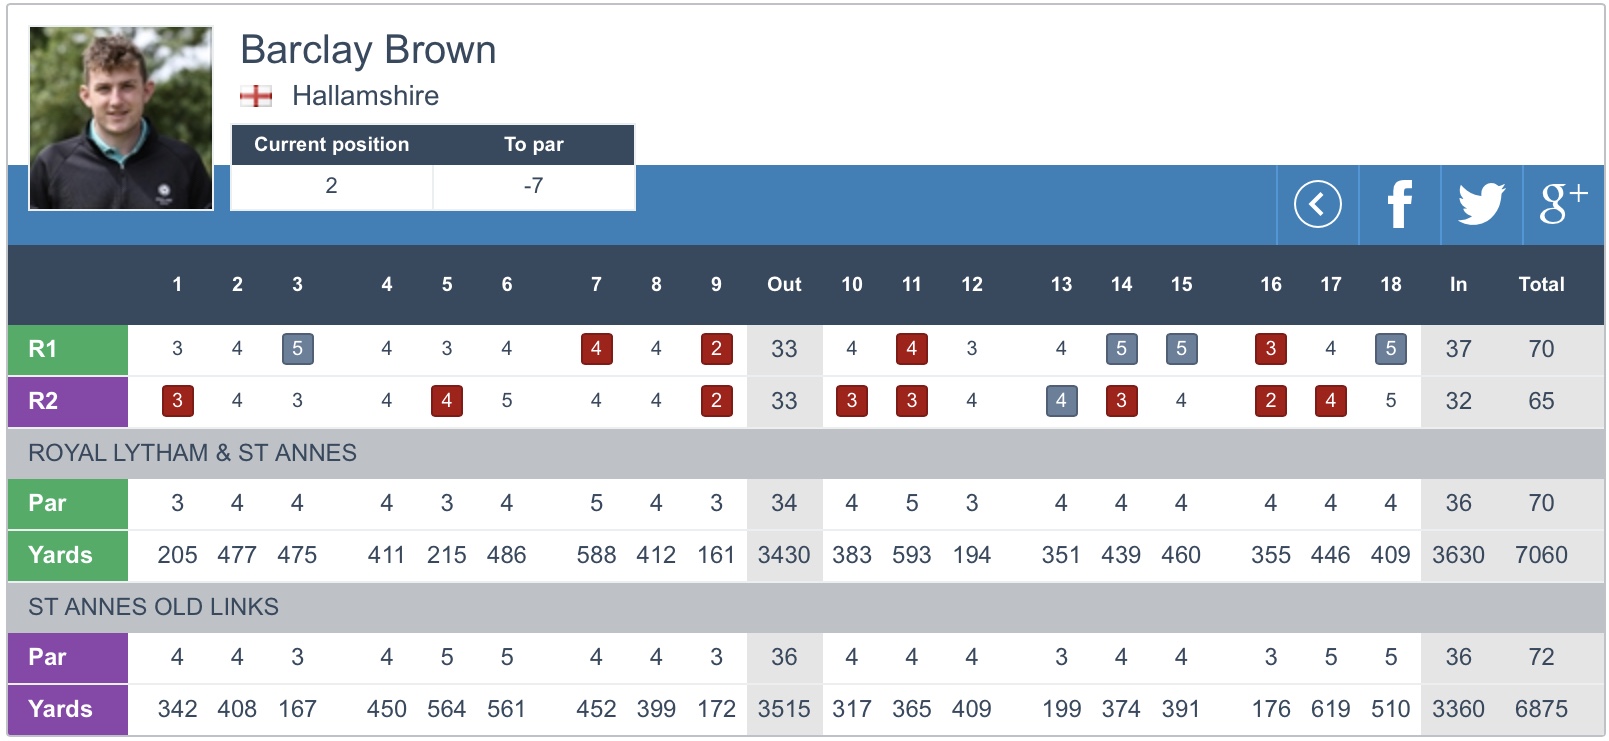1609x741 pixels.
Task: Click R1 hole 9 red score box
Action: click(x=716, y=349)
